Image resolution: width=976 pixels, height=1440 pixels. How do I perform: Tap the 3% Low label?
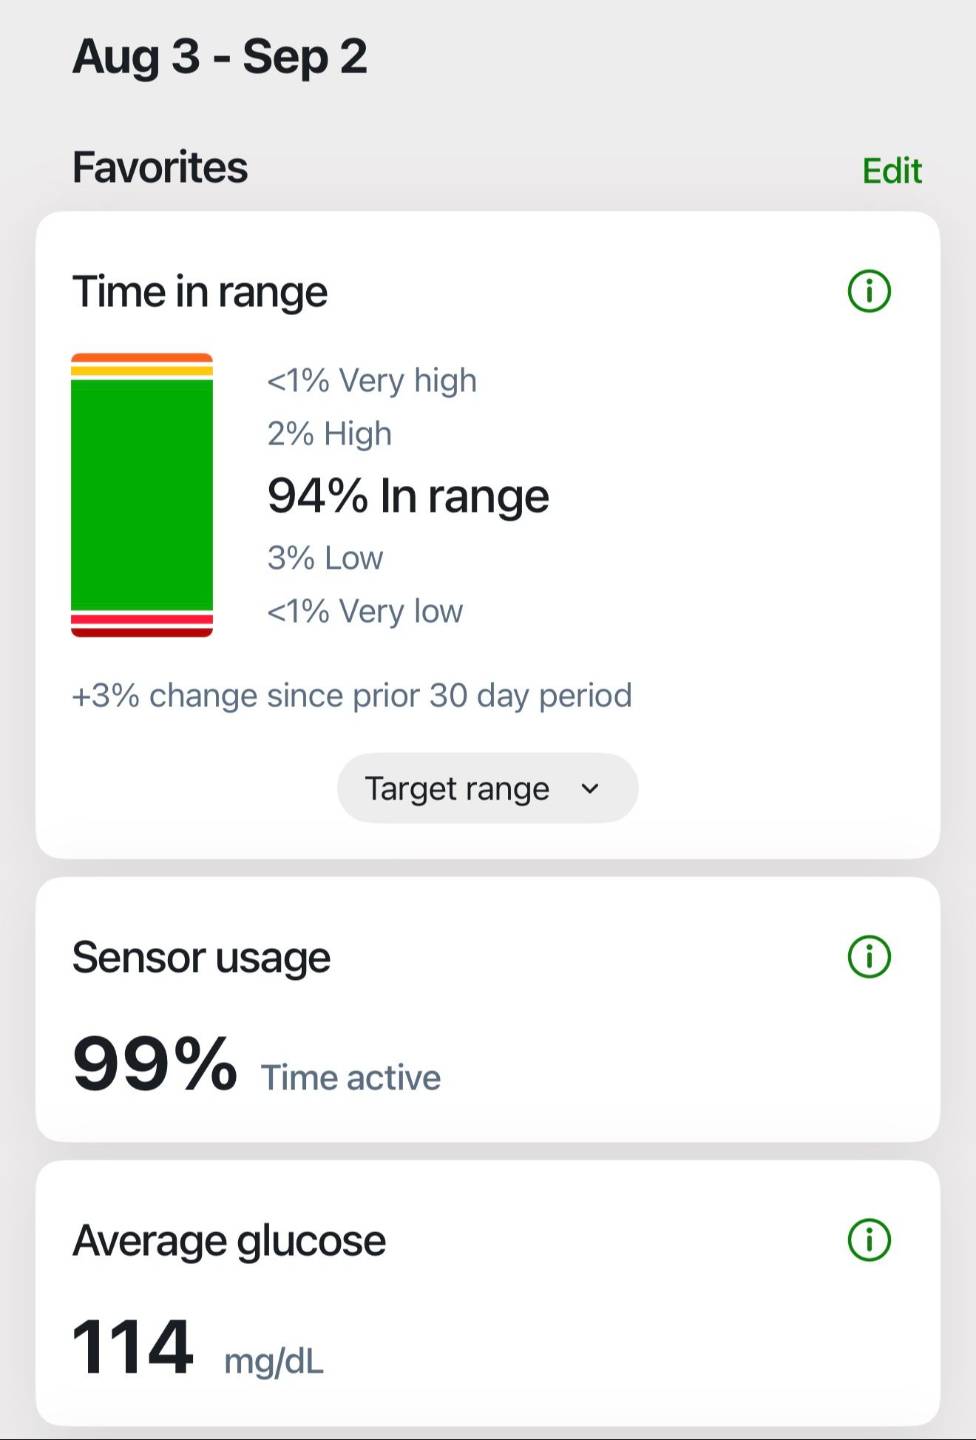325,557
